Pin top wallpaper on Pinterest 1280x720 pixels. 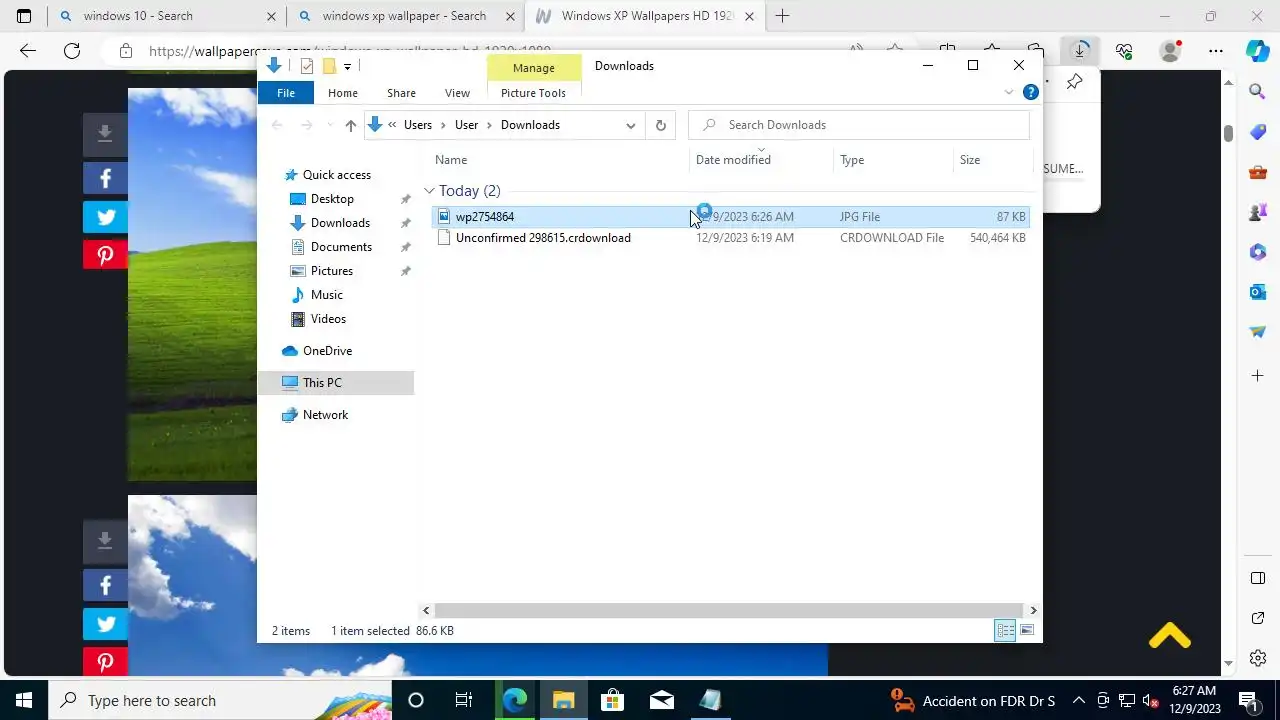(x=105, y=255)
